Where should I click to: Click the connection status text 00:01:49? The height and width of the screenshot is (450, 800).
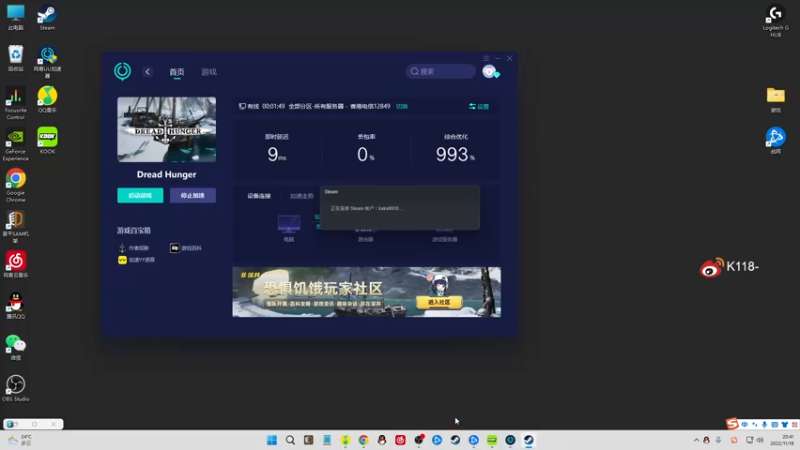pyautogui.click(x=273, y=106)
